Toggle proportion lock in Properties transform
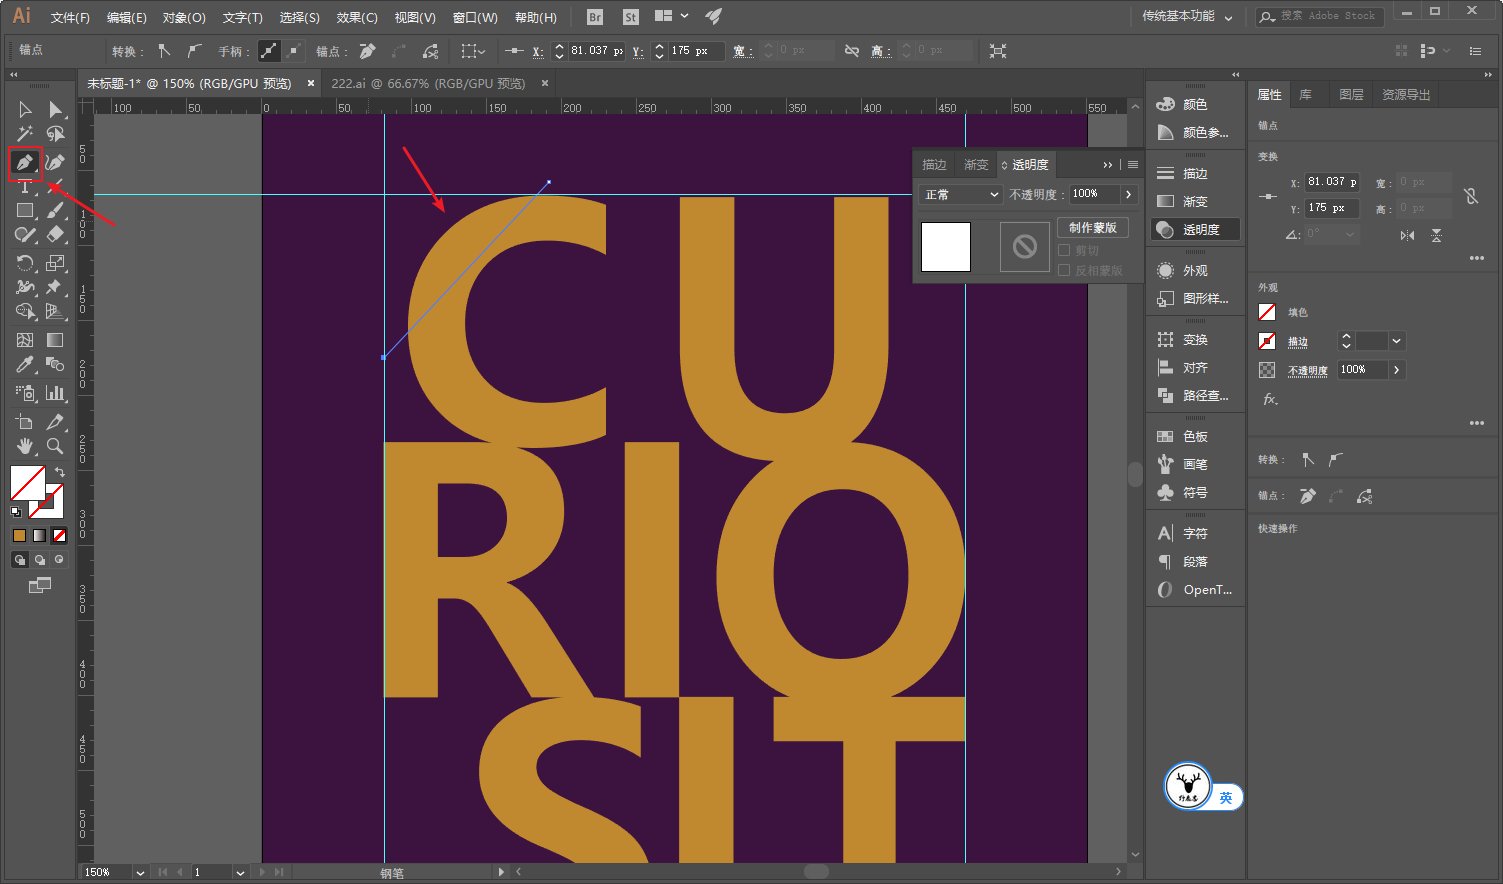This screenshot has height=884, width=1503. [x=1471, y=196]
